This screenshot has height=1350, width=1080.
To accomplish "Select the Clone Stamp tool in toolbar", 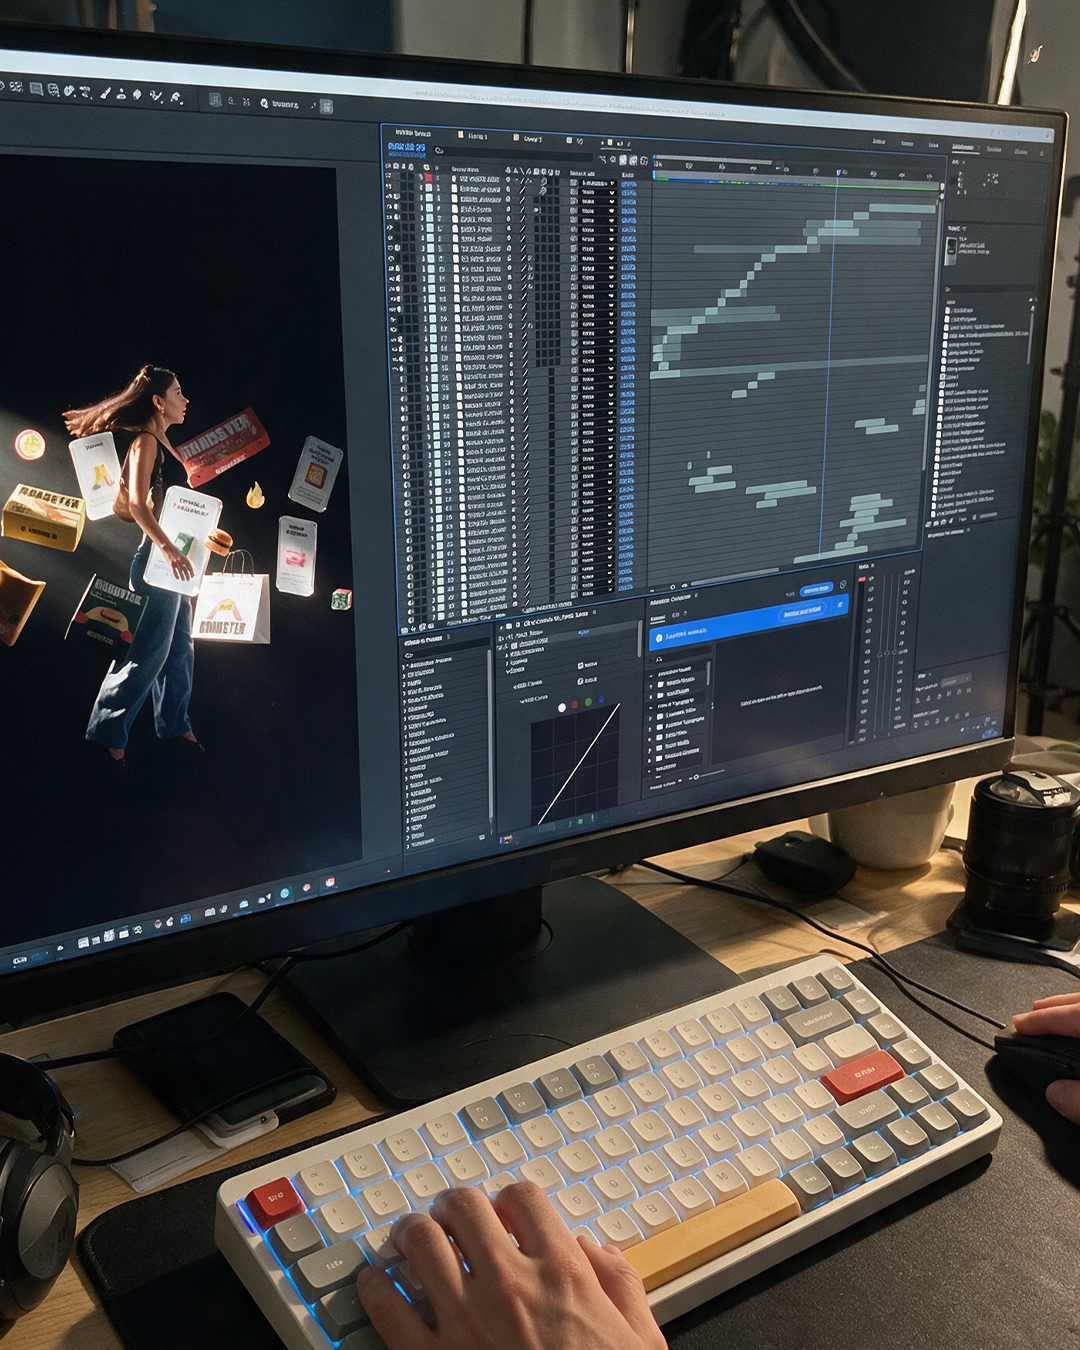I will click(121, 94).
